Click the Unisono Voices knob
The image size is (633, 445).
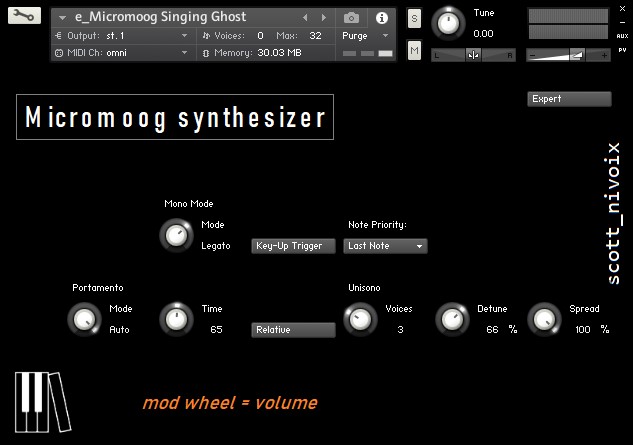tap(361, 319)
